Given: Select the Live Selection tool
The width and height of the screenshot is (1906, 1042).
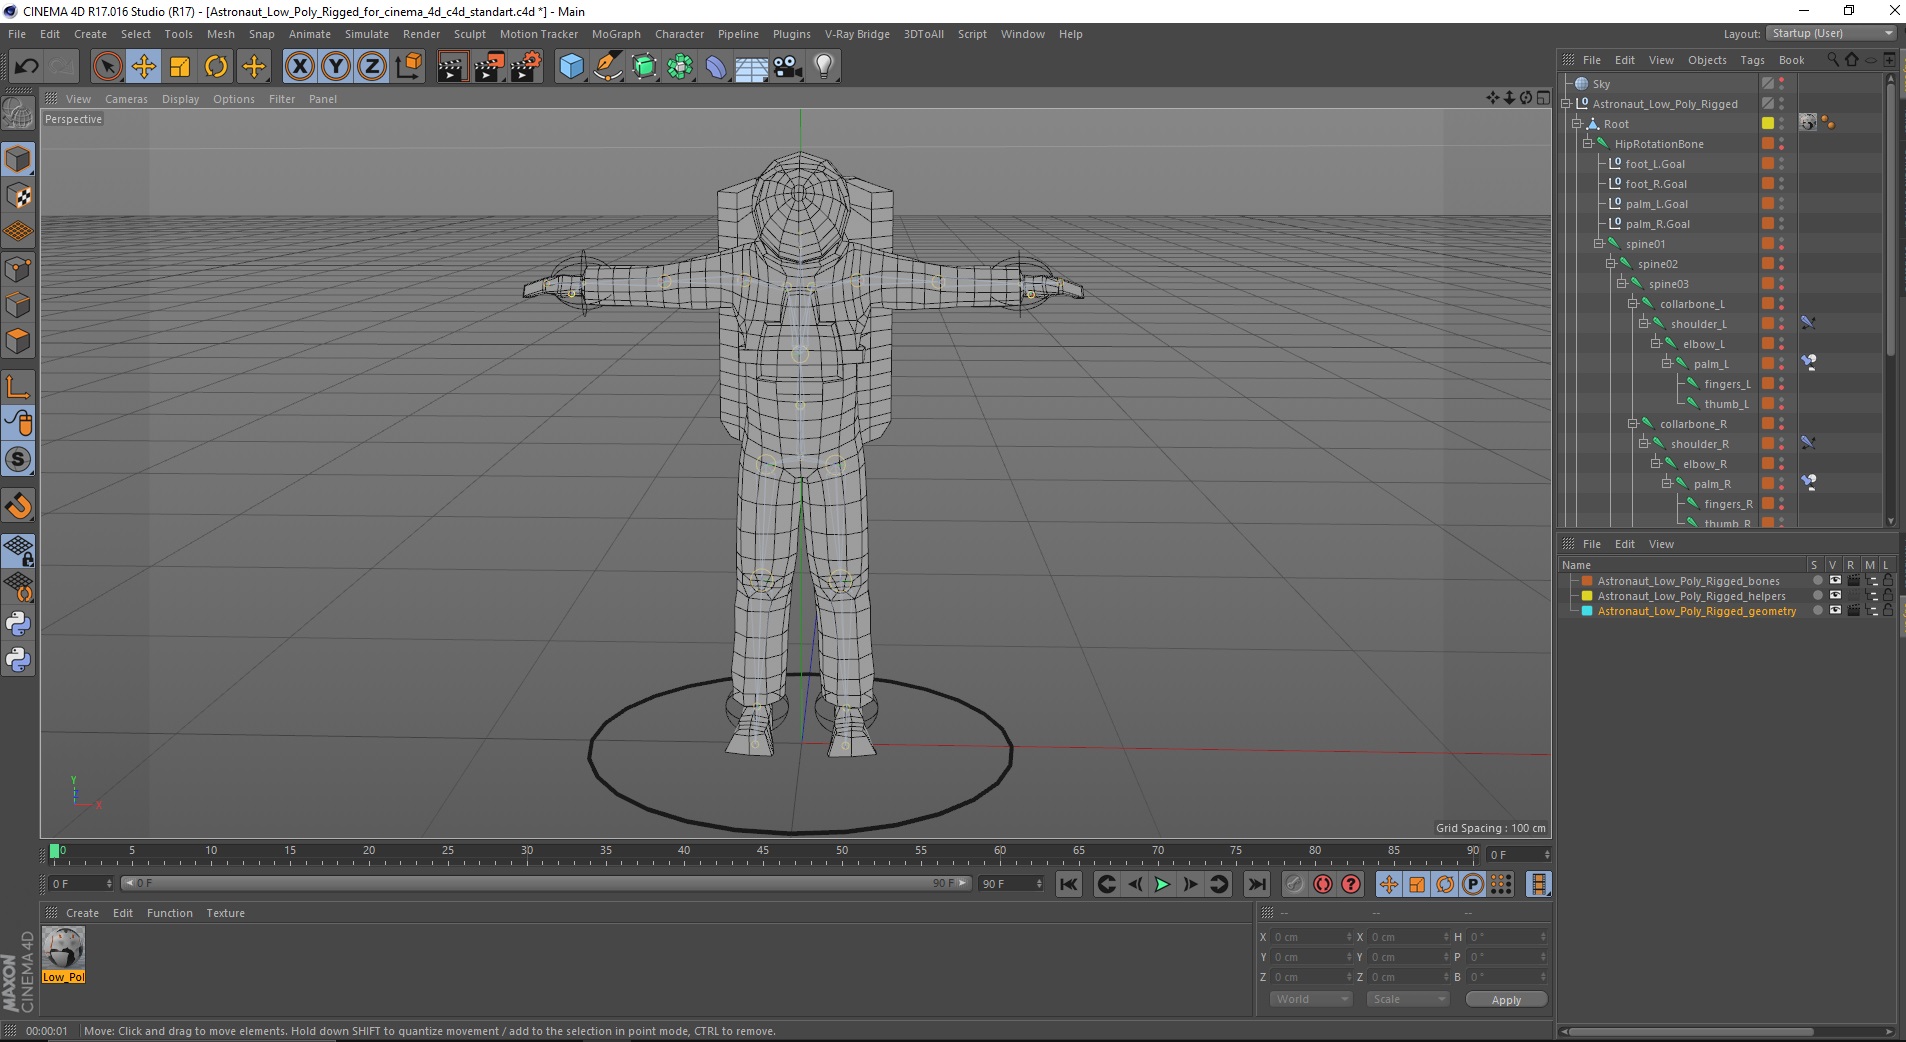Looking at the screenshot, I should click(x=107, y=67).
